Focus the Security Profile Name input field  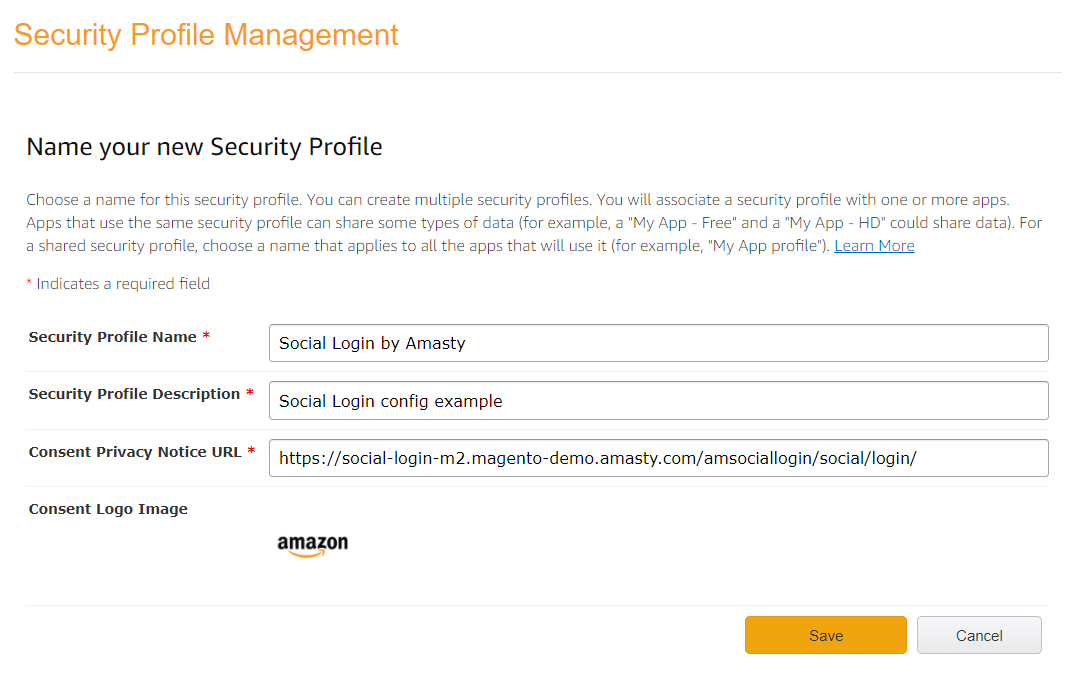(x=658, y=343)
